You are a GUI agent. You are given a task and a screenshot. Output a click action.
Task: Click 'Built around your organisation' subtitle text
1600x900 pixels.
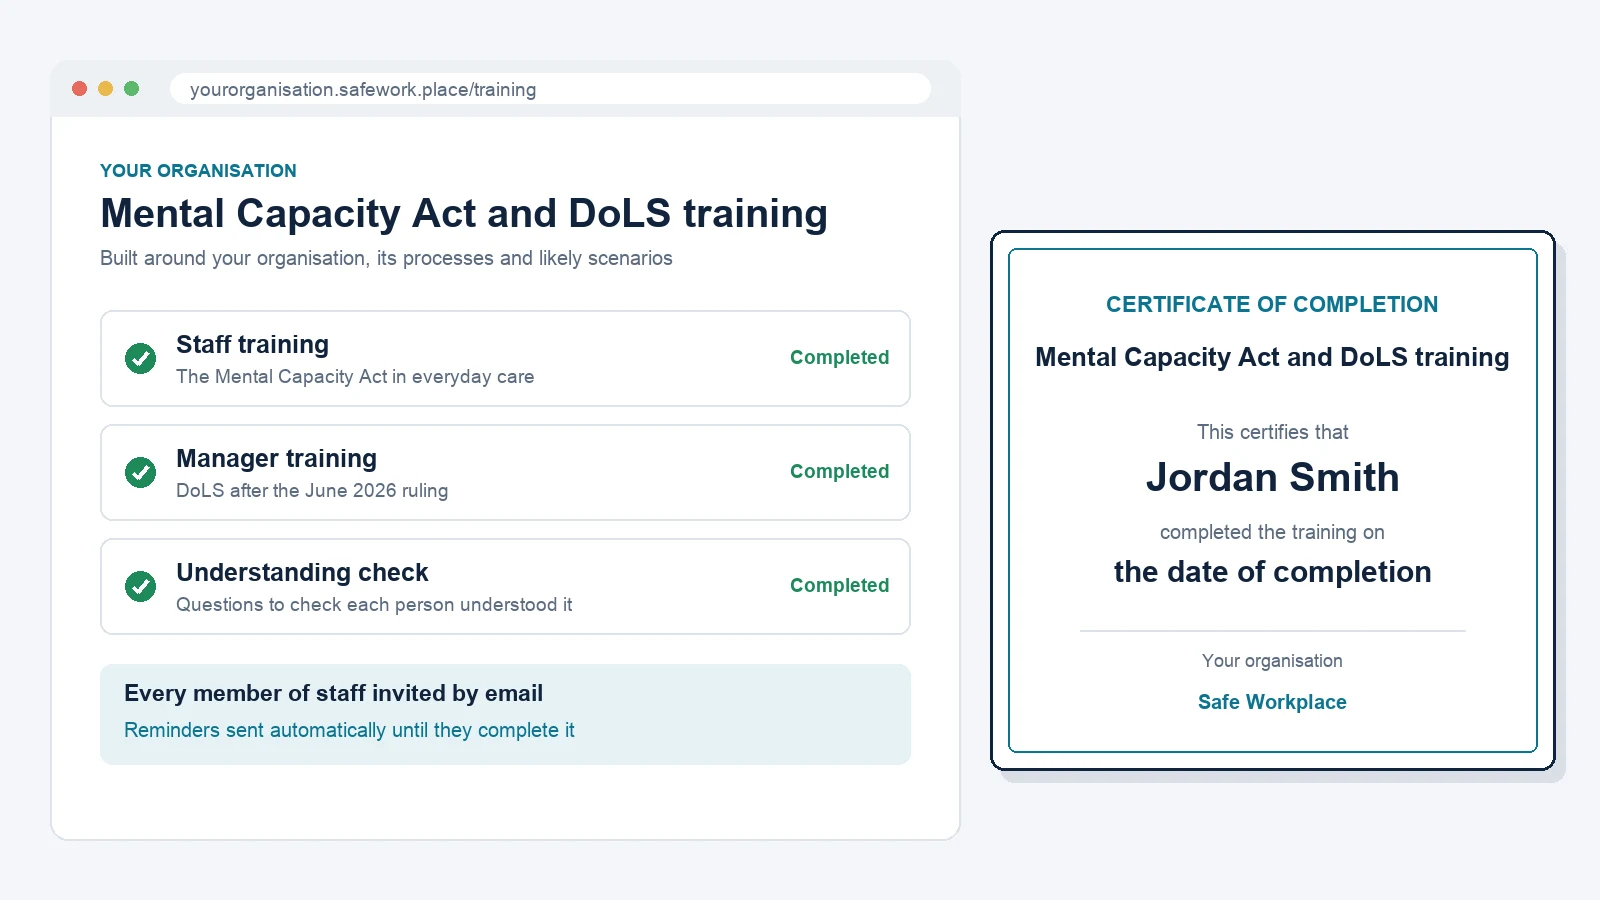tap(386, 259)
